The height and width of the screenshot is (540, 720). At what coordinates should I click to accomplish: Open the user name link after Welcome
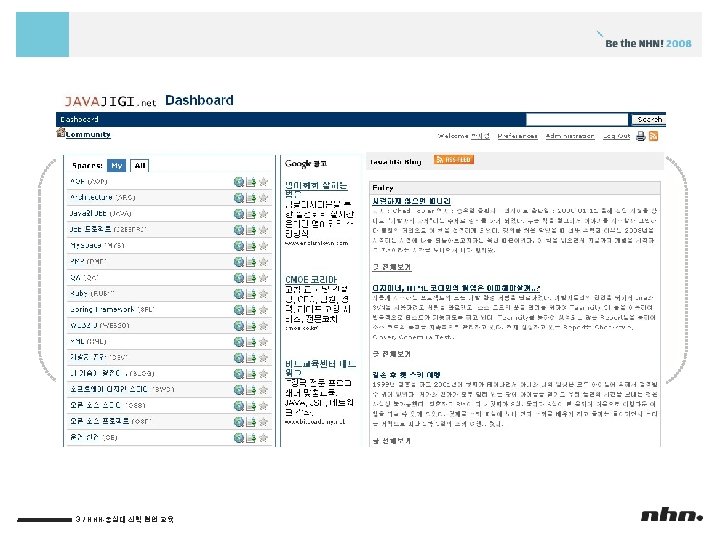(x=480, y=136)
